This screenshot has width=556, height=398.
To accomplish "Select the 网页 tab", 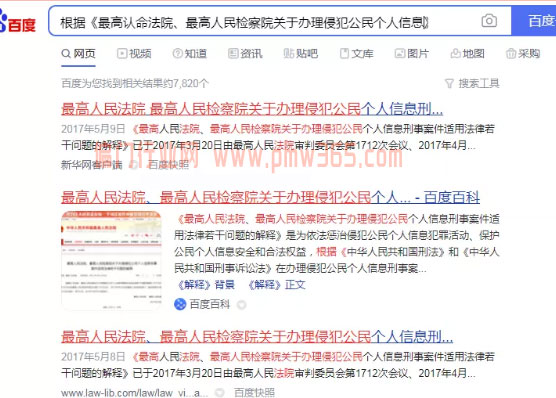I will tap(78, 54).
